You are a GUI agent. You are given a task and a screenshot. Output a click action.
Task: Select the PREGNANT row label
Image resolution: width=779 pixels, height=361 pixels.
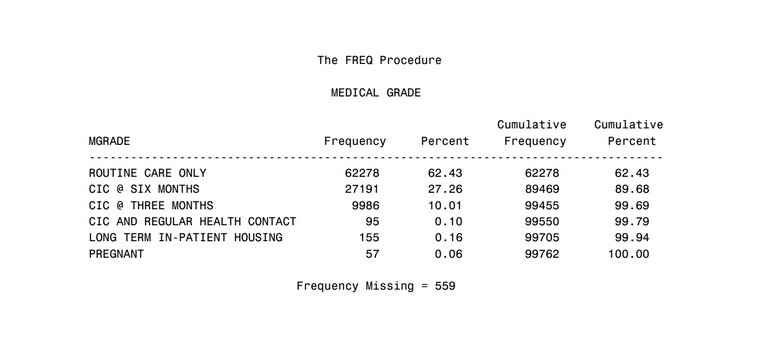(116, 254)
